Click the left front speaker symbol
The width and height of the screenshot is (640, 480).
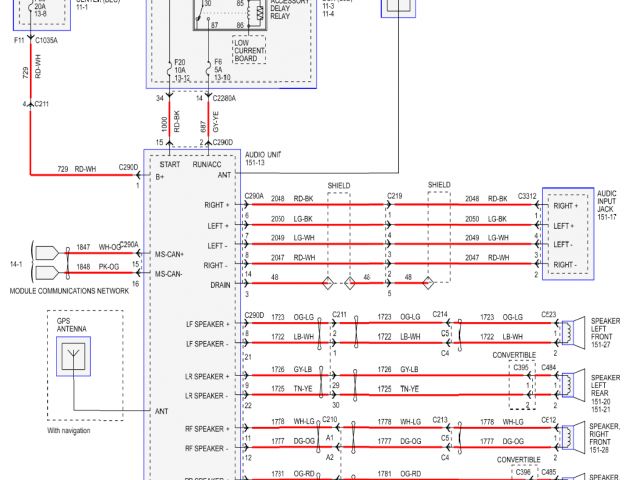[573, 332]
